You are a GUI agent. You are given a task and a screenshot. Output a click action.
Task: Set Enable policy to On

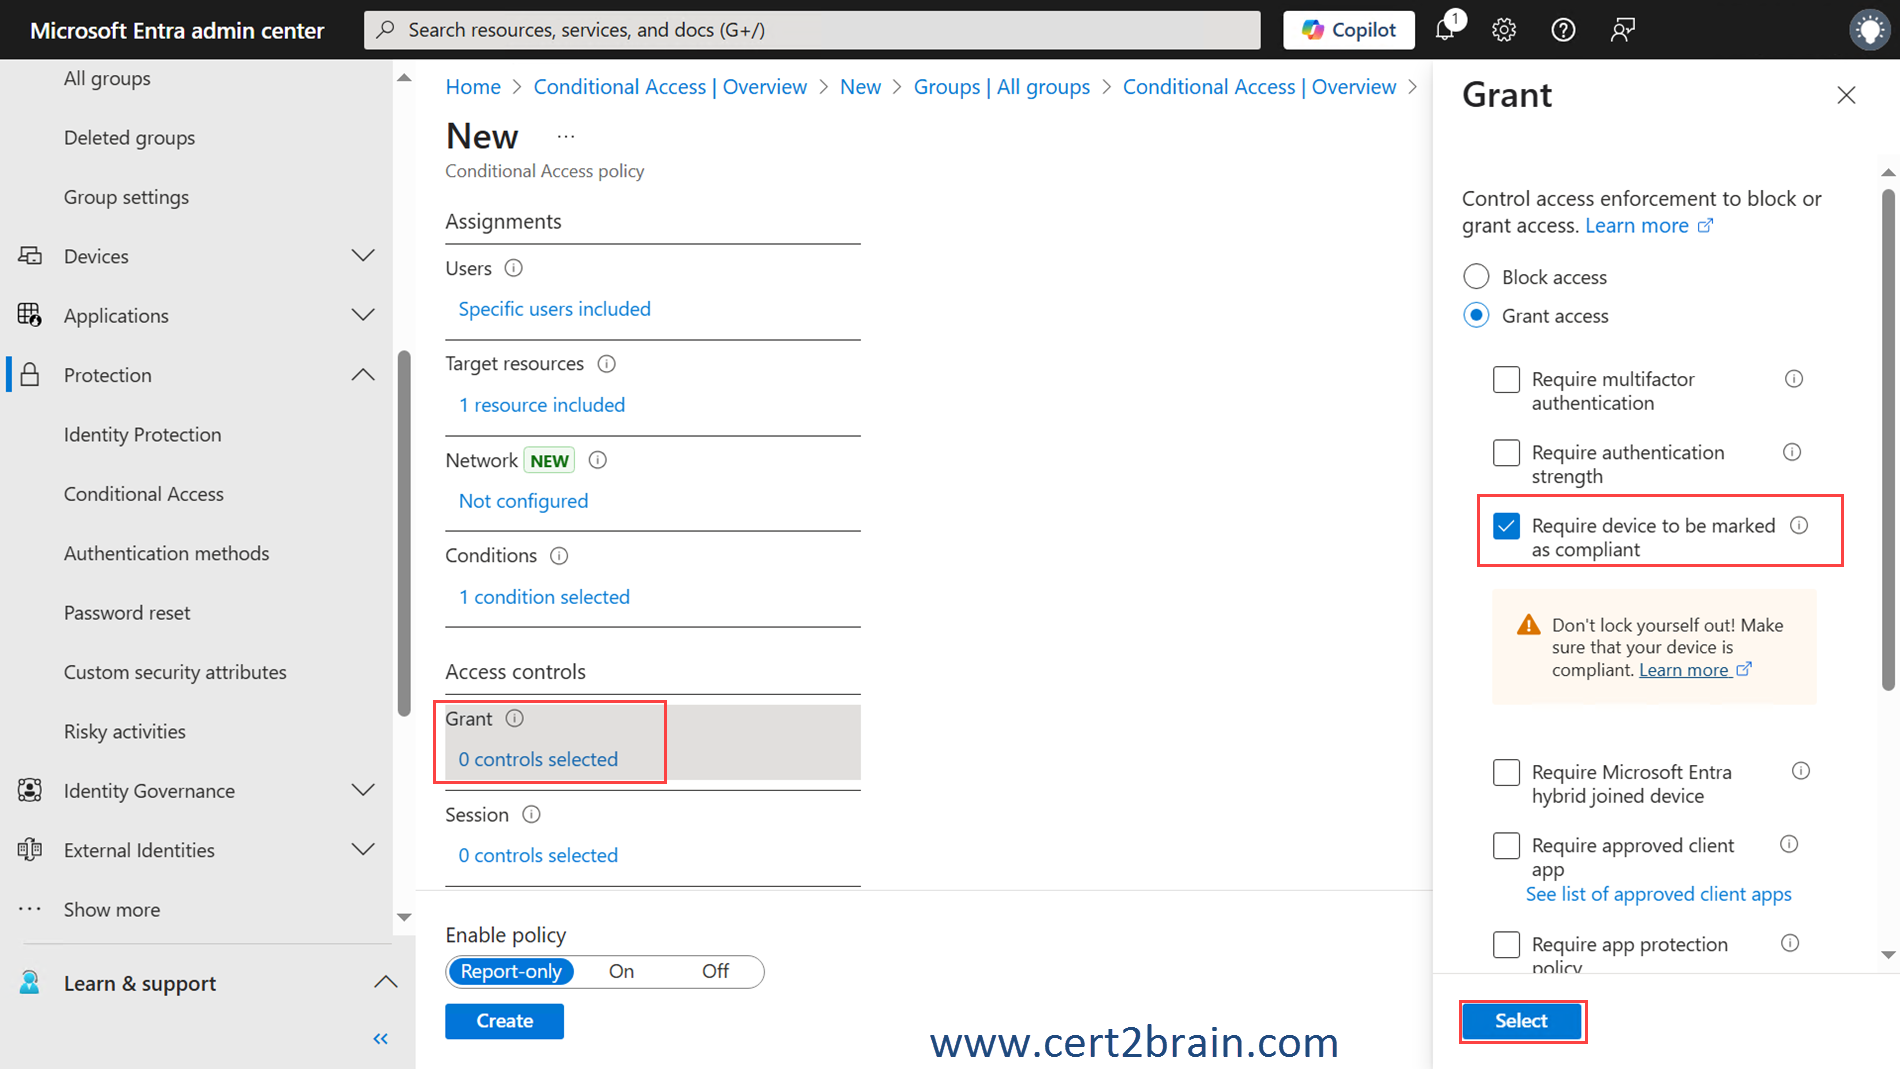pyautogui.click(x=621, y=971)
